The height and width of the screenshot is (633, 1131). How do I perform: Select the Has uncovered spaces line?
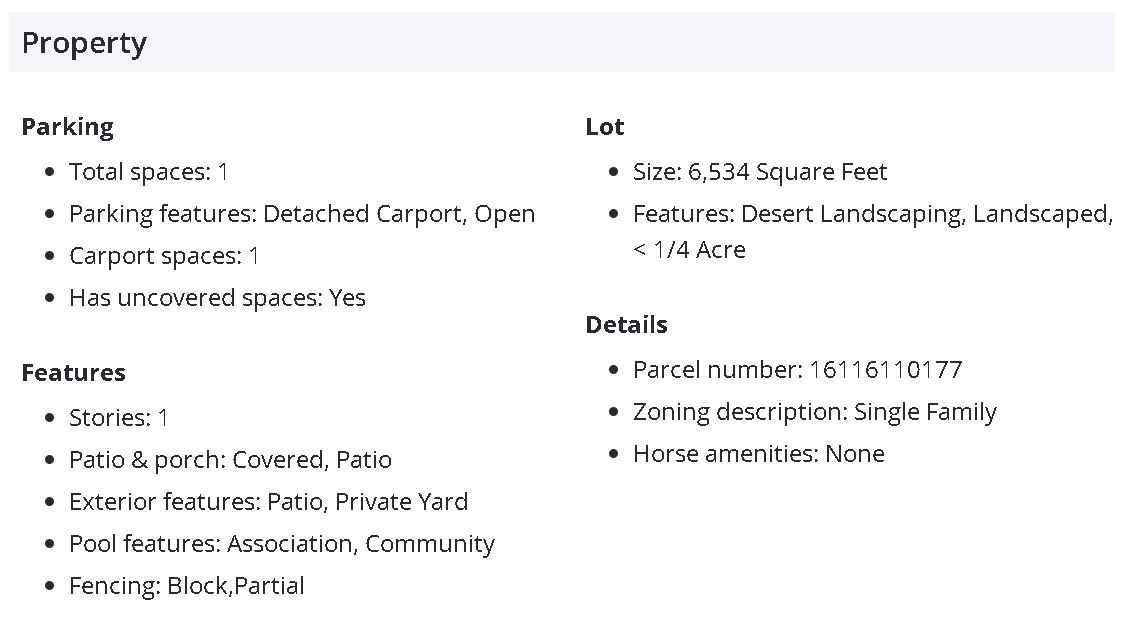(217, 298)
